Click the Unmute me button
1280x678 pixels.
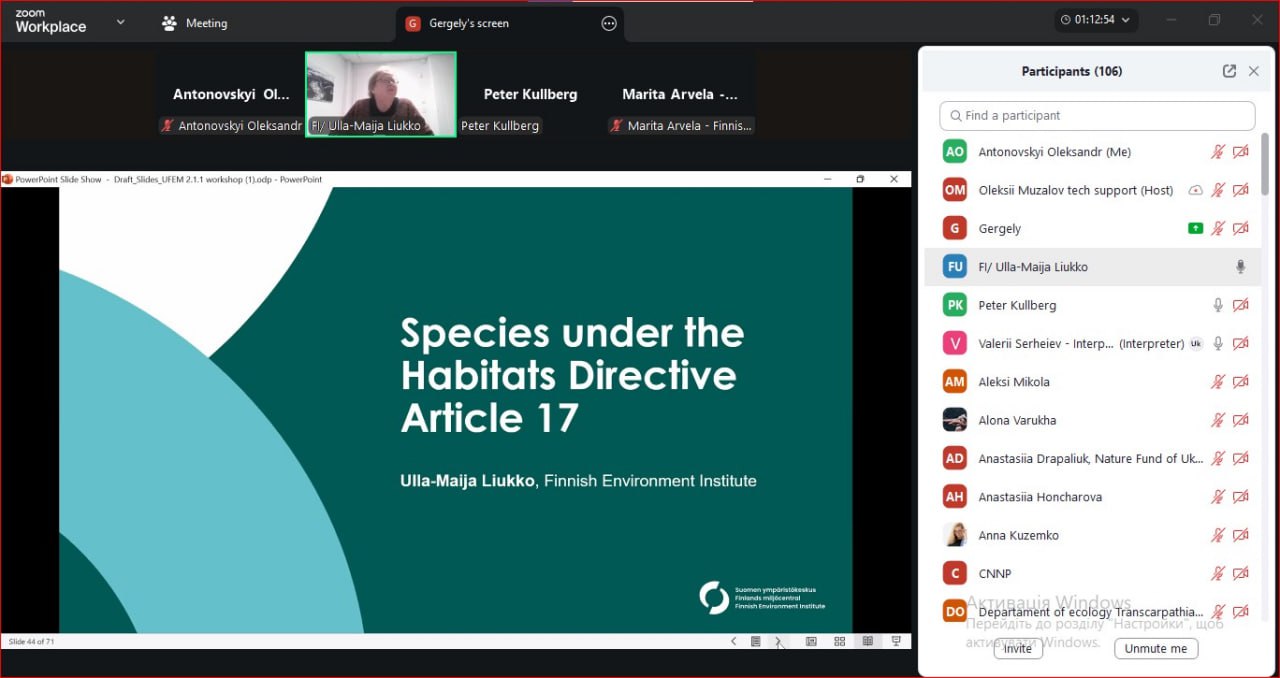1156,648
